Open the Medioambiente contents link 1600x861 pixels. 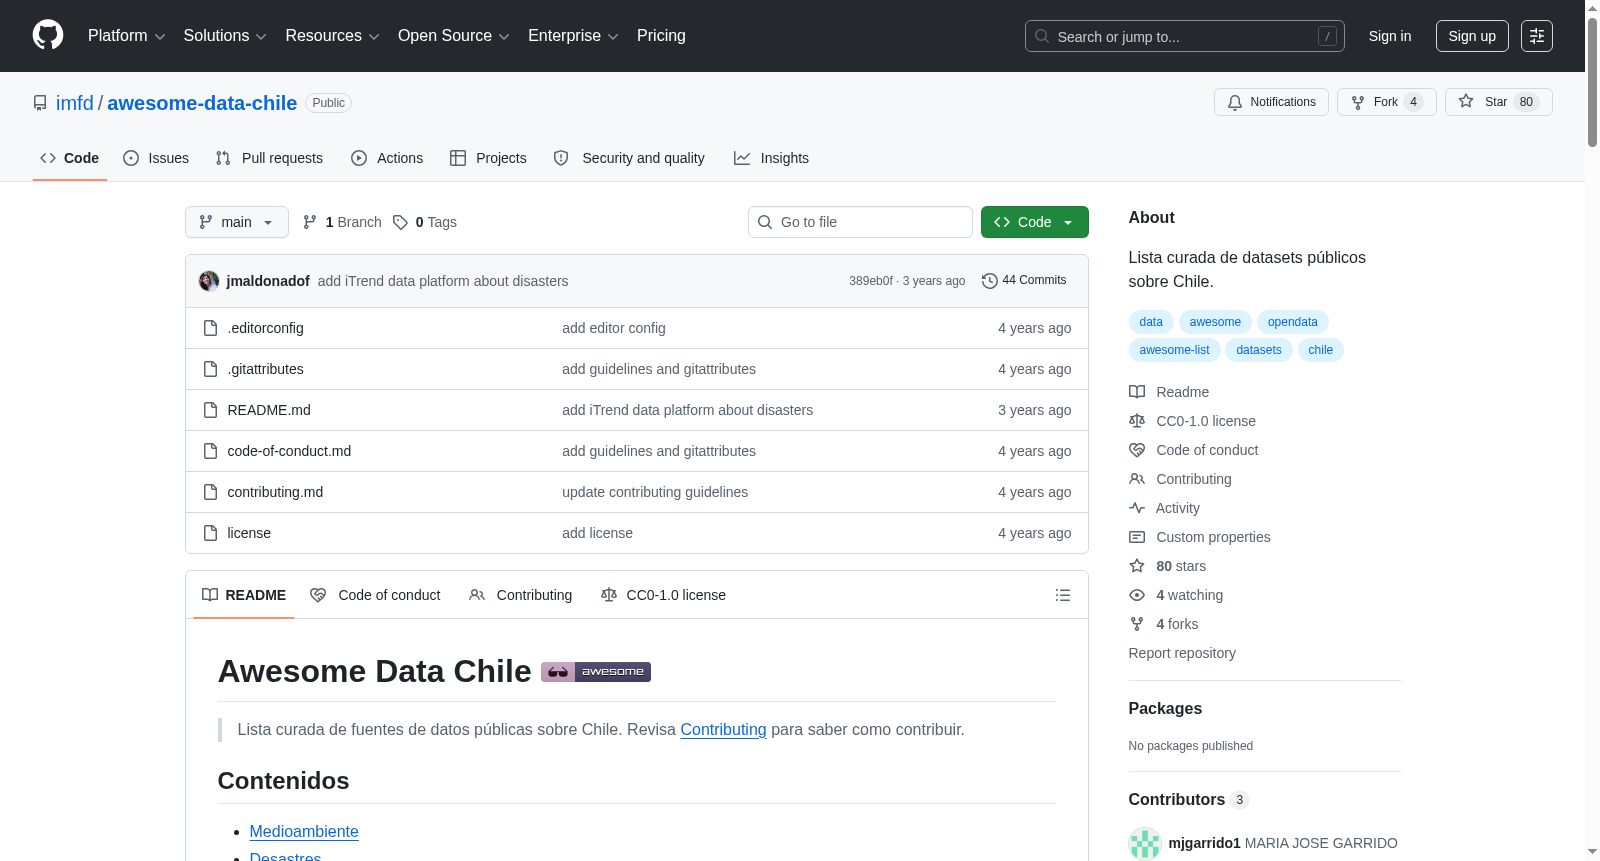(x=304, y=832)
